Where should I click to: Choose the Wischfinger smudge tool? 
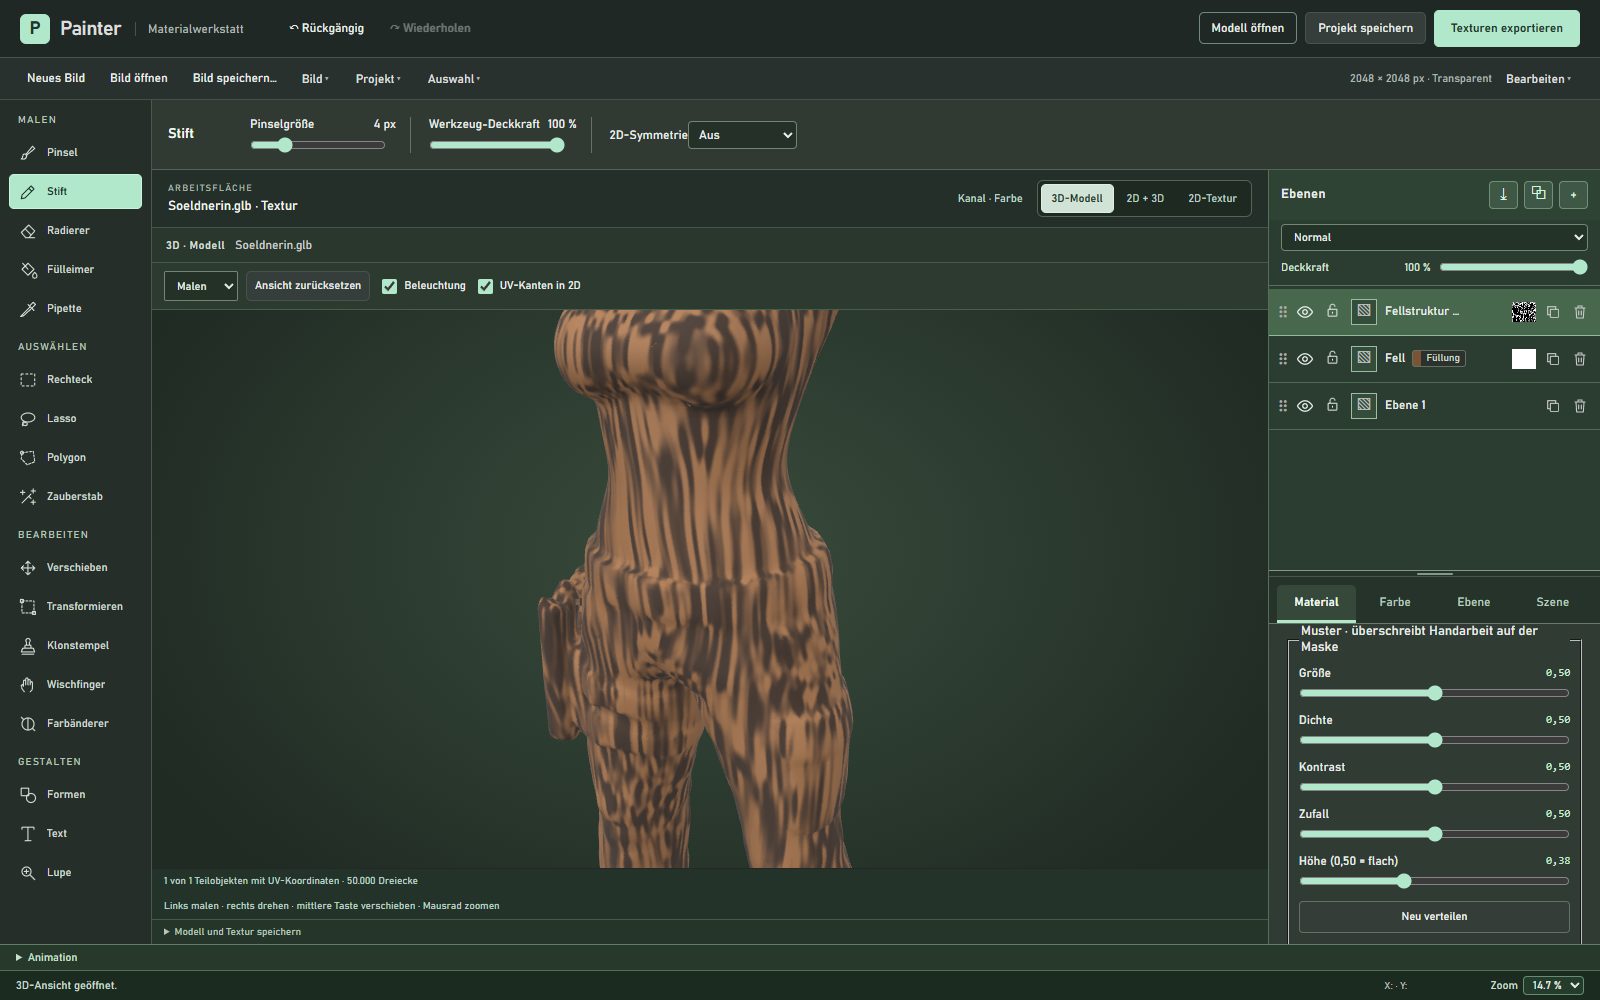click(75, 684)
